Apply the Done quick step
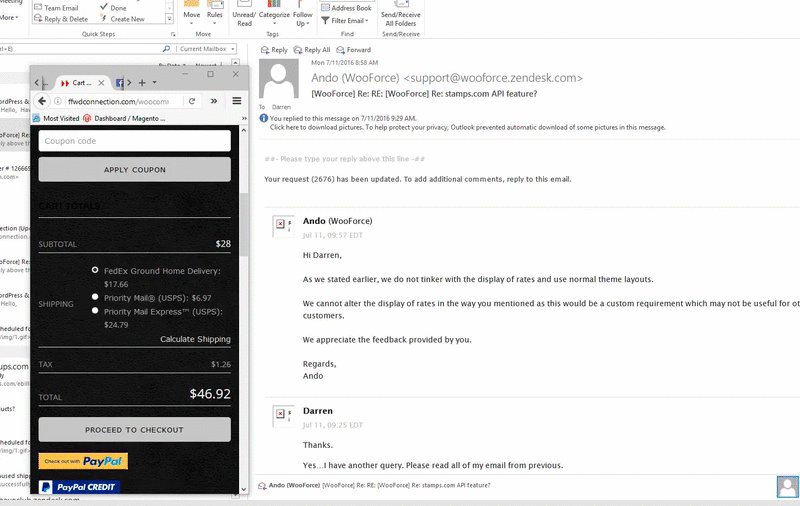This screenshot has height=506, width=800. (113, 8)
